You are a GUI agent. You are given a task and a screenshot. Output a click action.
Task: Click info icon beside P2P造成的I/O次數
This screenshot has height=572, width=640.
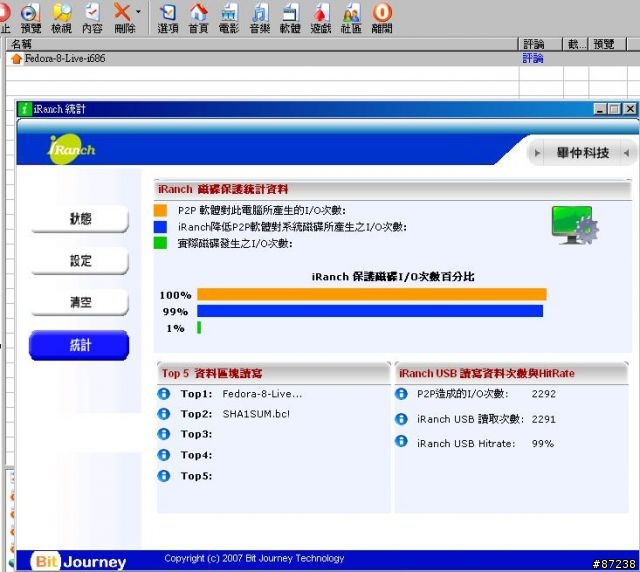tap(401, 394)
